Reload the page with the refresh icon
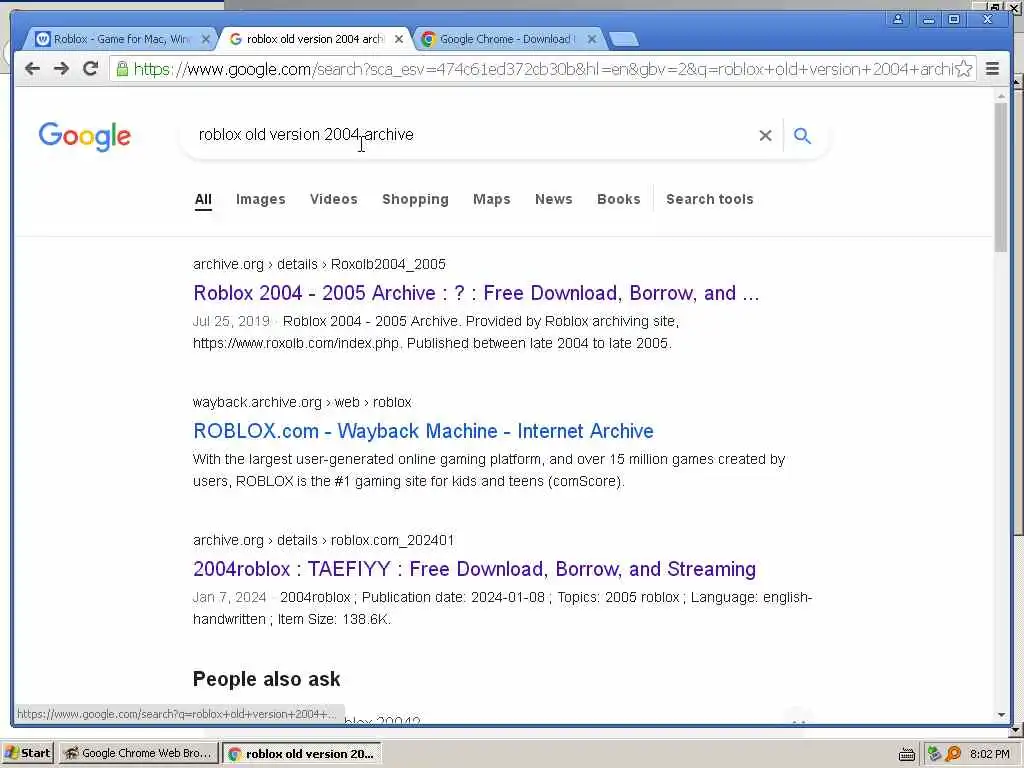The width and height of the screenshot is (1024, 768). pos(91,69)
